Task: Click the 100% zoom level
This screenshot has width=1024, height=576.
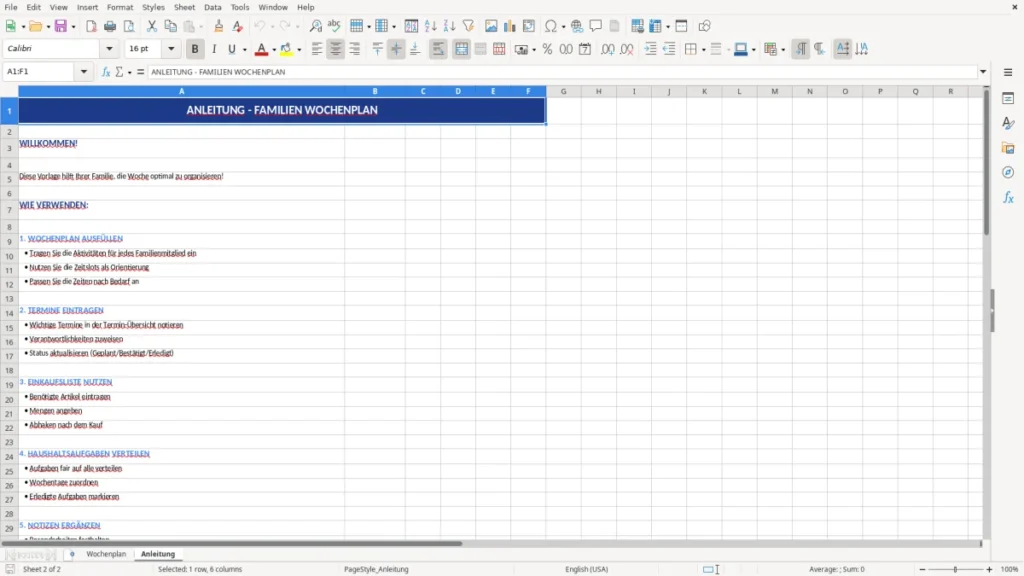Action: [x=1010, y=569]
